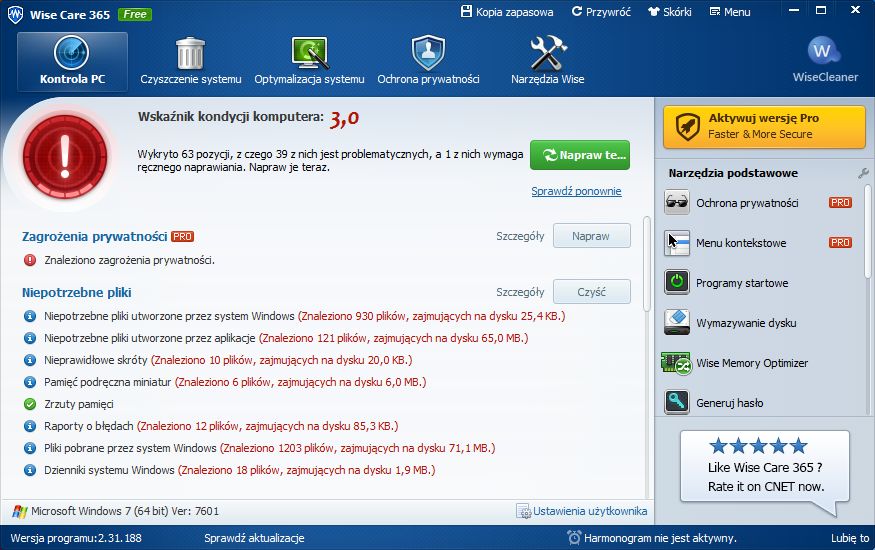Click the Lubię to link
Image resolution: width=875 pixels, height=550 pixels.
[x=850, y=538]
